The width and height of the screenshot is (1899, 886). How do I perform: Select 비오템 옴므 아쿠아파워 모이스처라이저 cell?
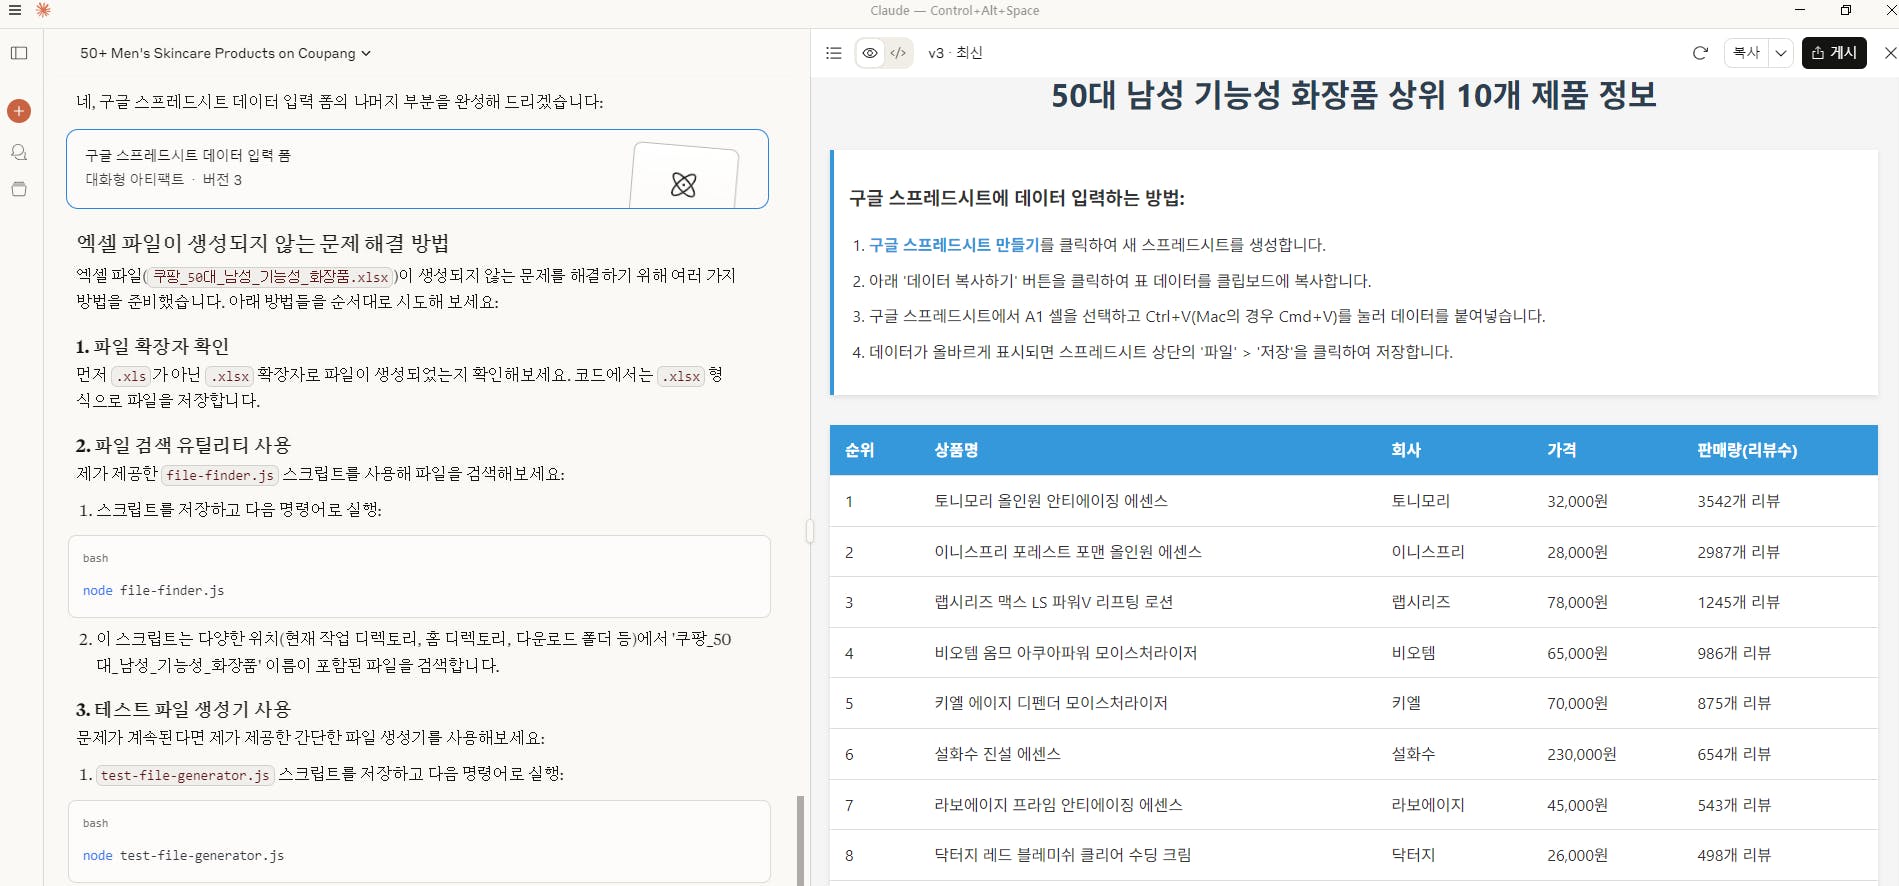pos(1065,653)
